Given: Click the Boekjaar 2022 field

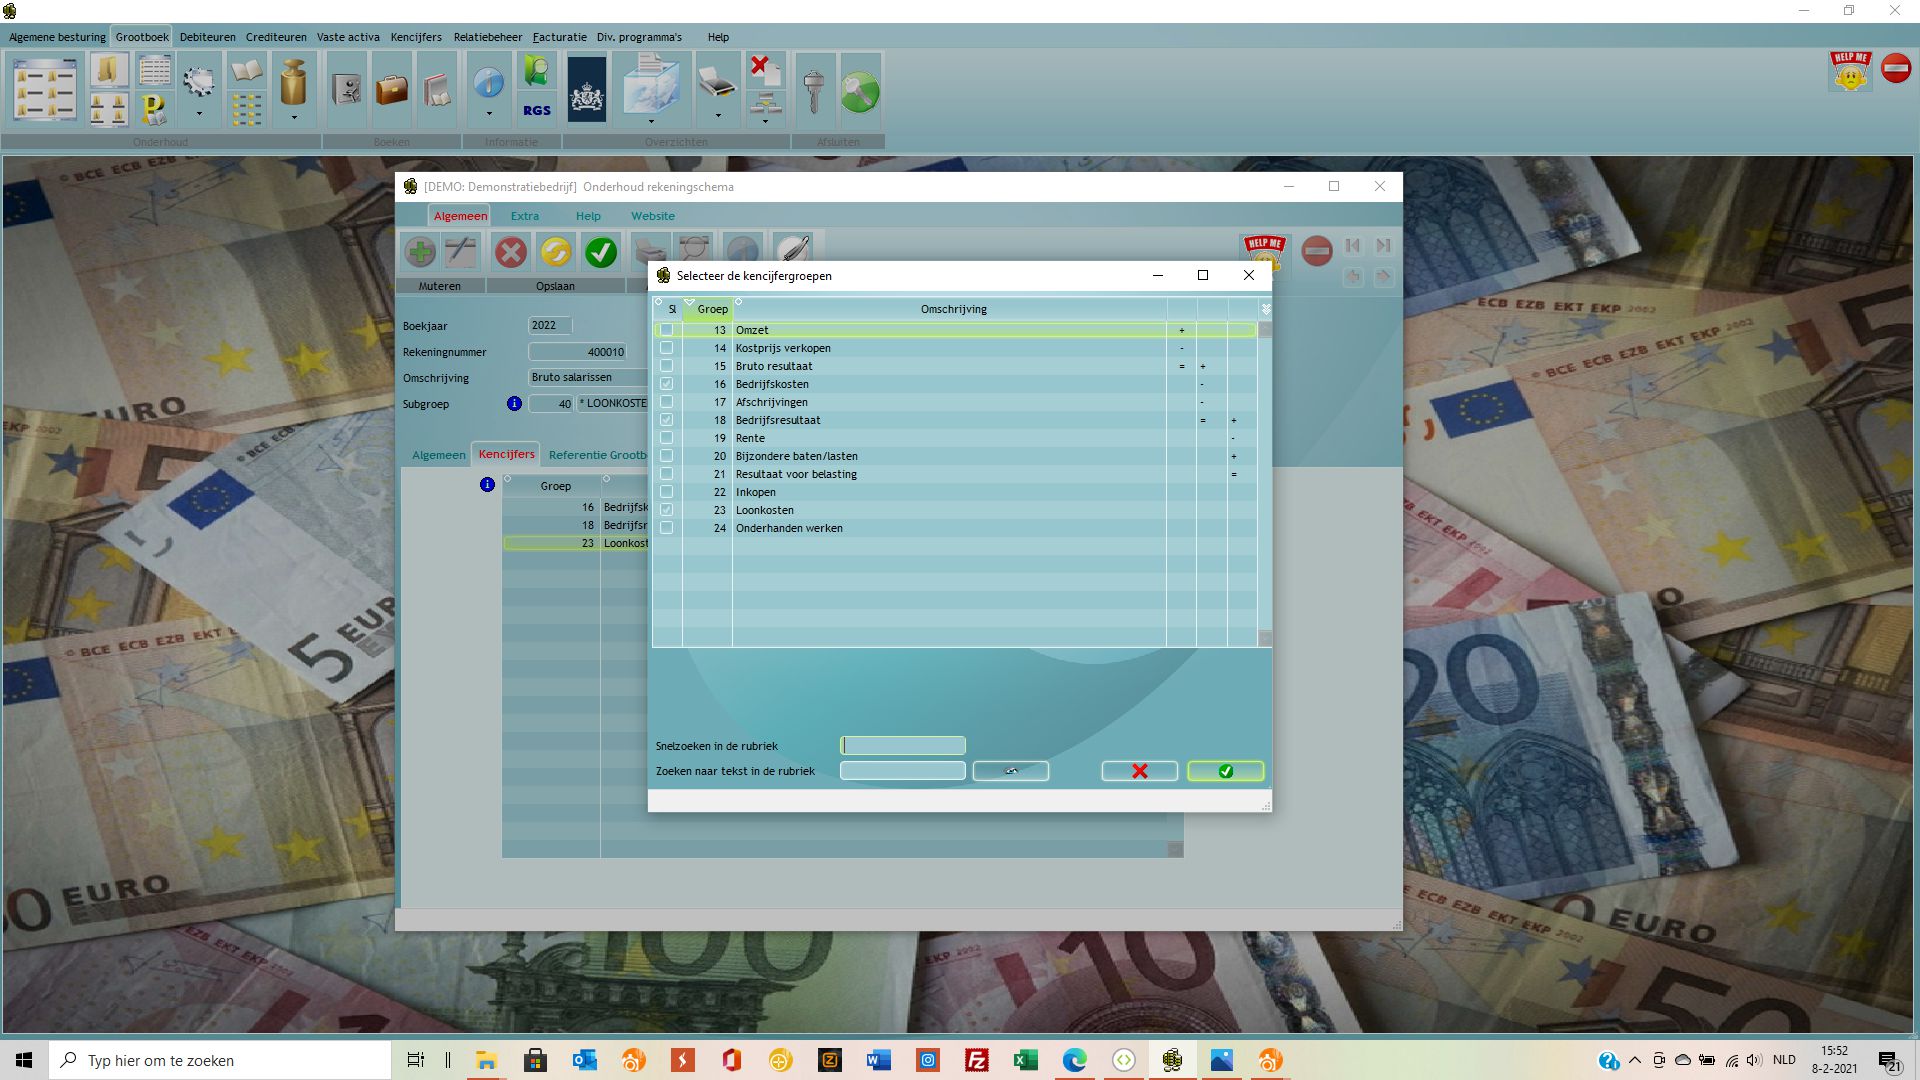Looking at the screenshot, I should tap(550, 325).
